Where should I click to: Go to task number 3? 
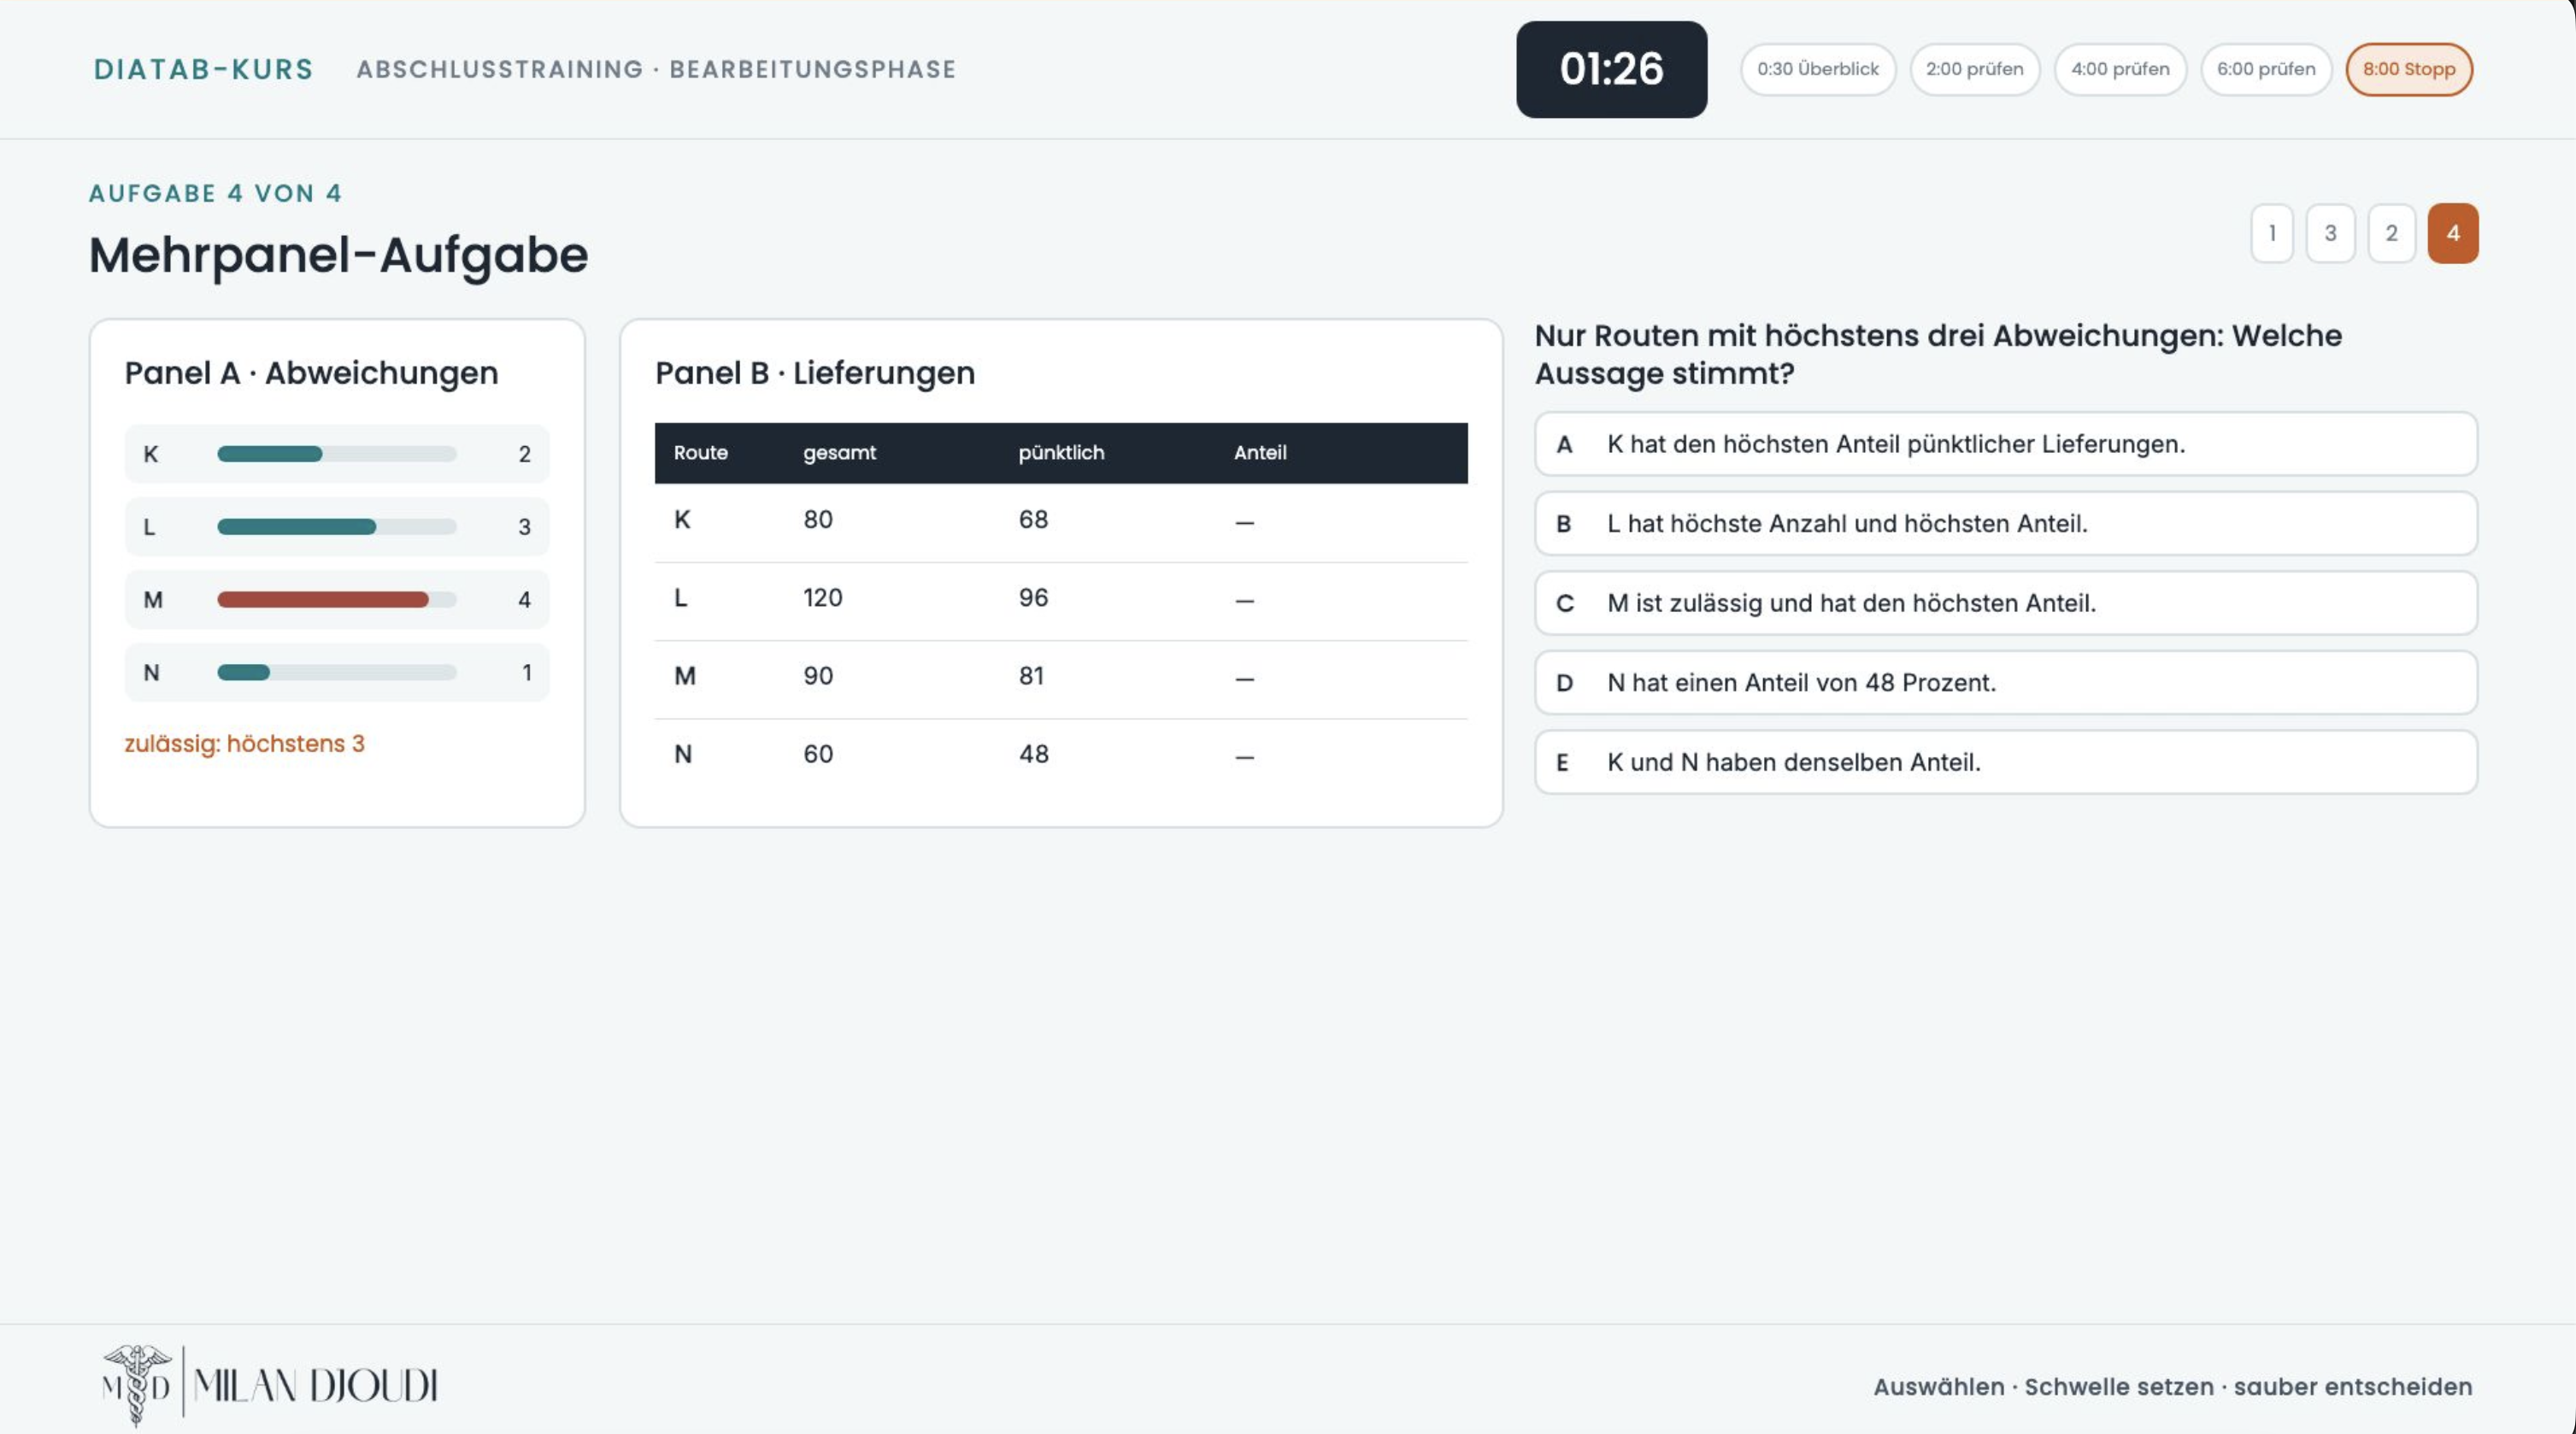point(2330,233)
